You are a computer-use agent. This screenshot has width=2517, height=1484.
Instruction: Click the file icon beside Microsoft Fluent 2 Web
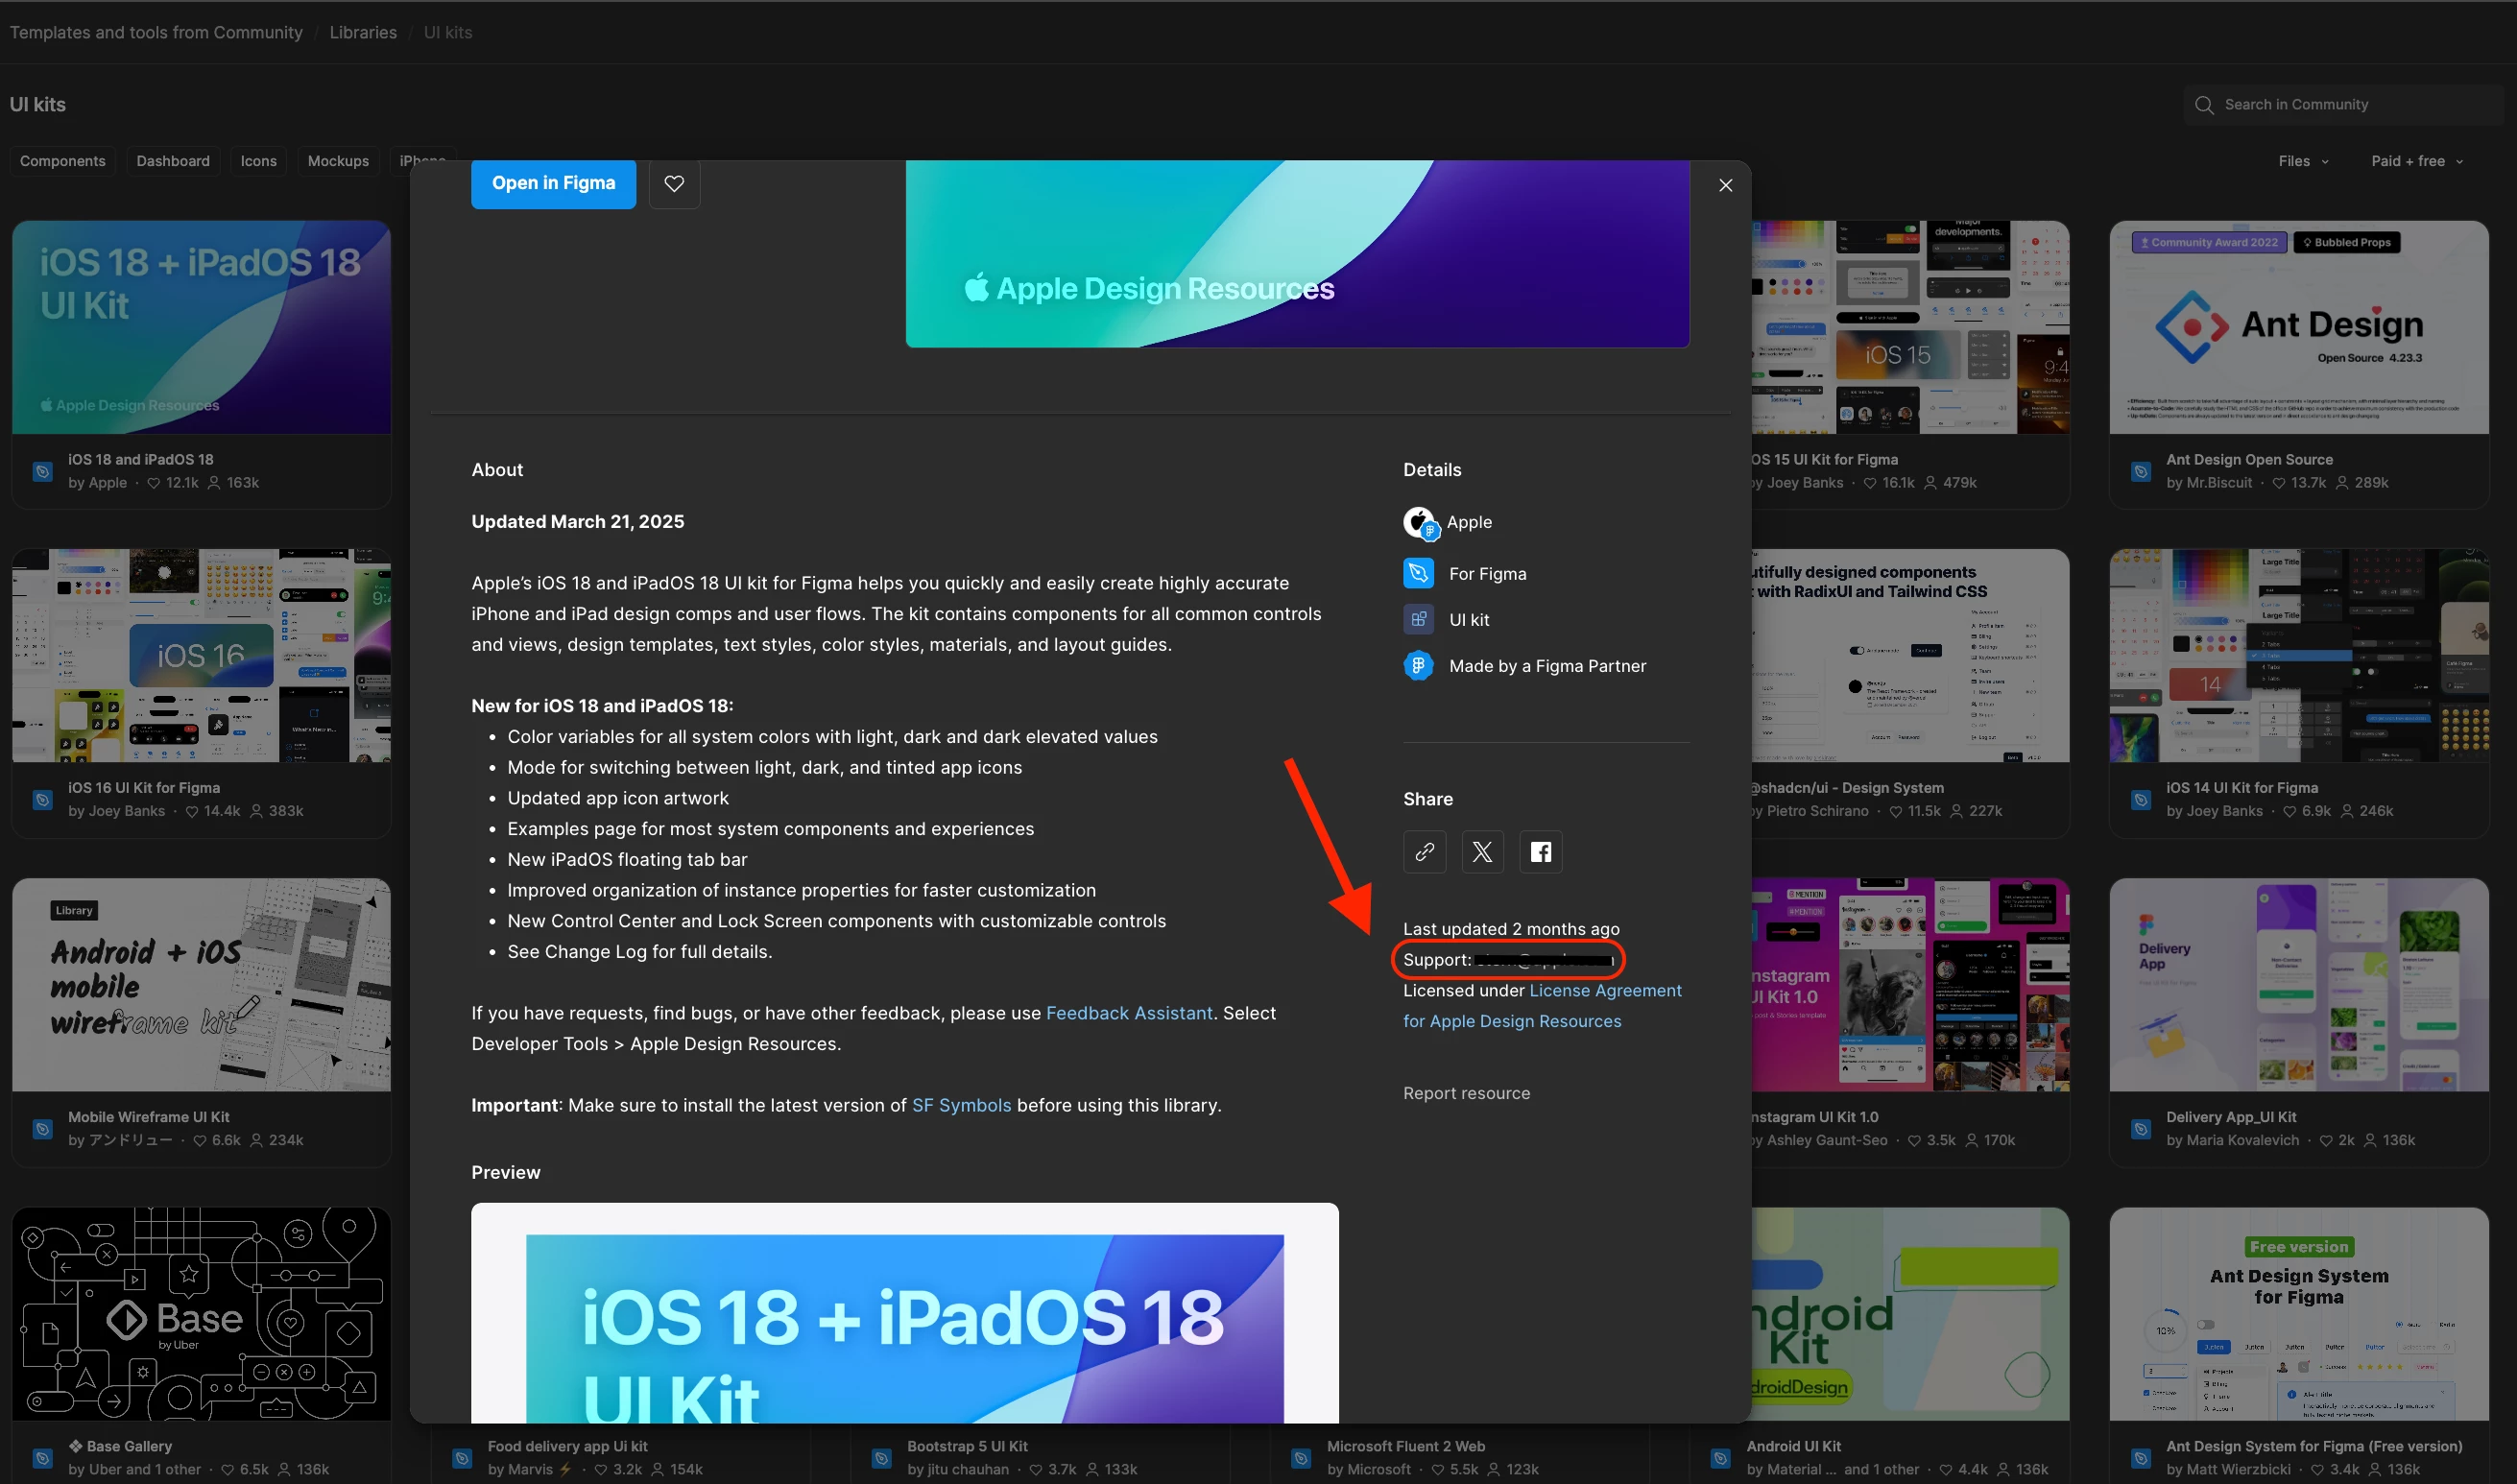click(x=1301, y=1457)
